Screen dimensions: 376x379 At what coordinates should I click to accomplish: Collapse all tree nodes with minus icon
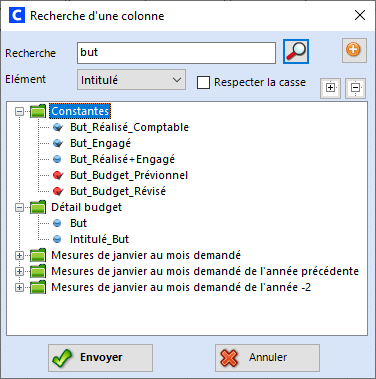click(355, 88)
